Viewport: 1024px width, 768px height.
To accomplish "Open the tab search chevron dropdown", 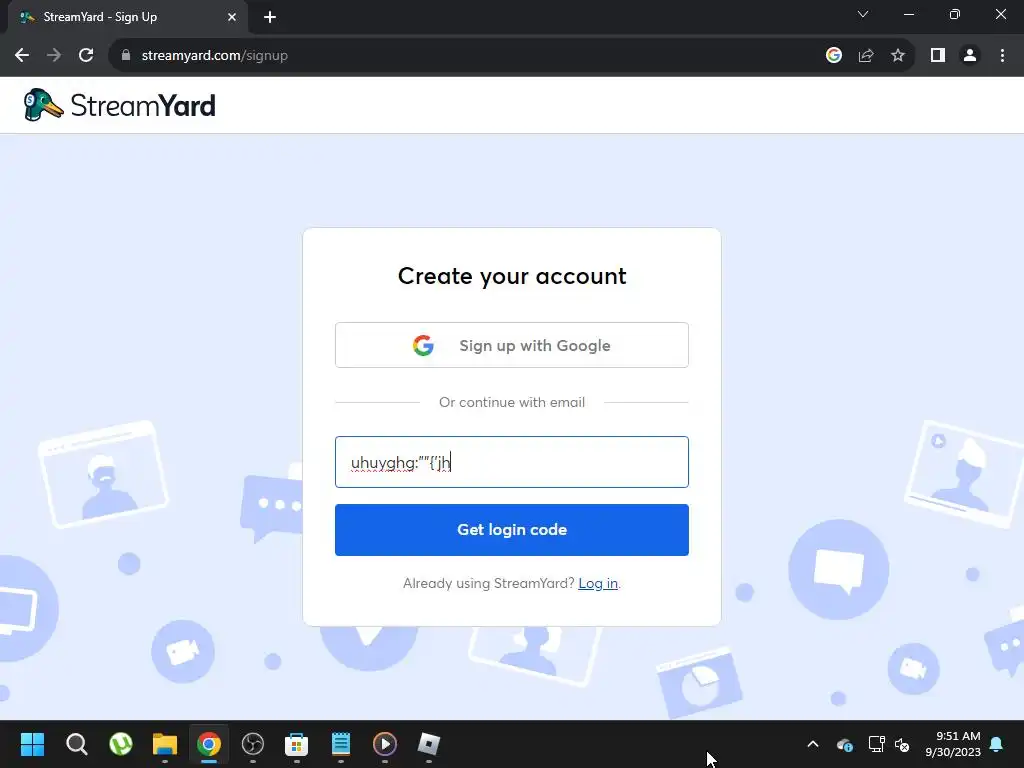I will (x=863, y=14).
